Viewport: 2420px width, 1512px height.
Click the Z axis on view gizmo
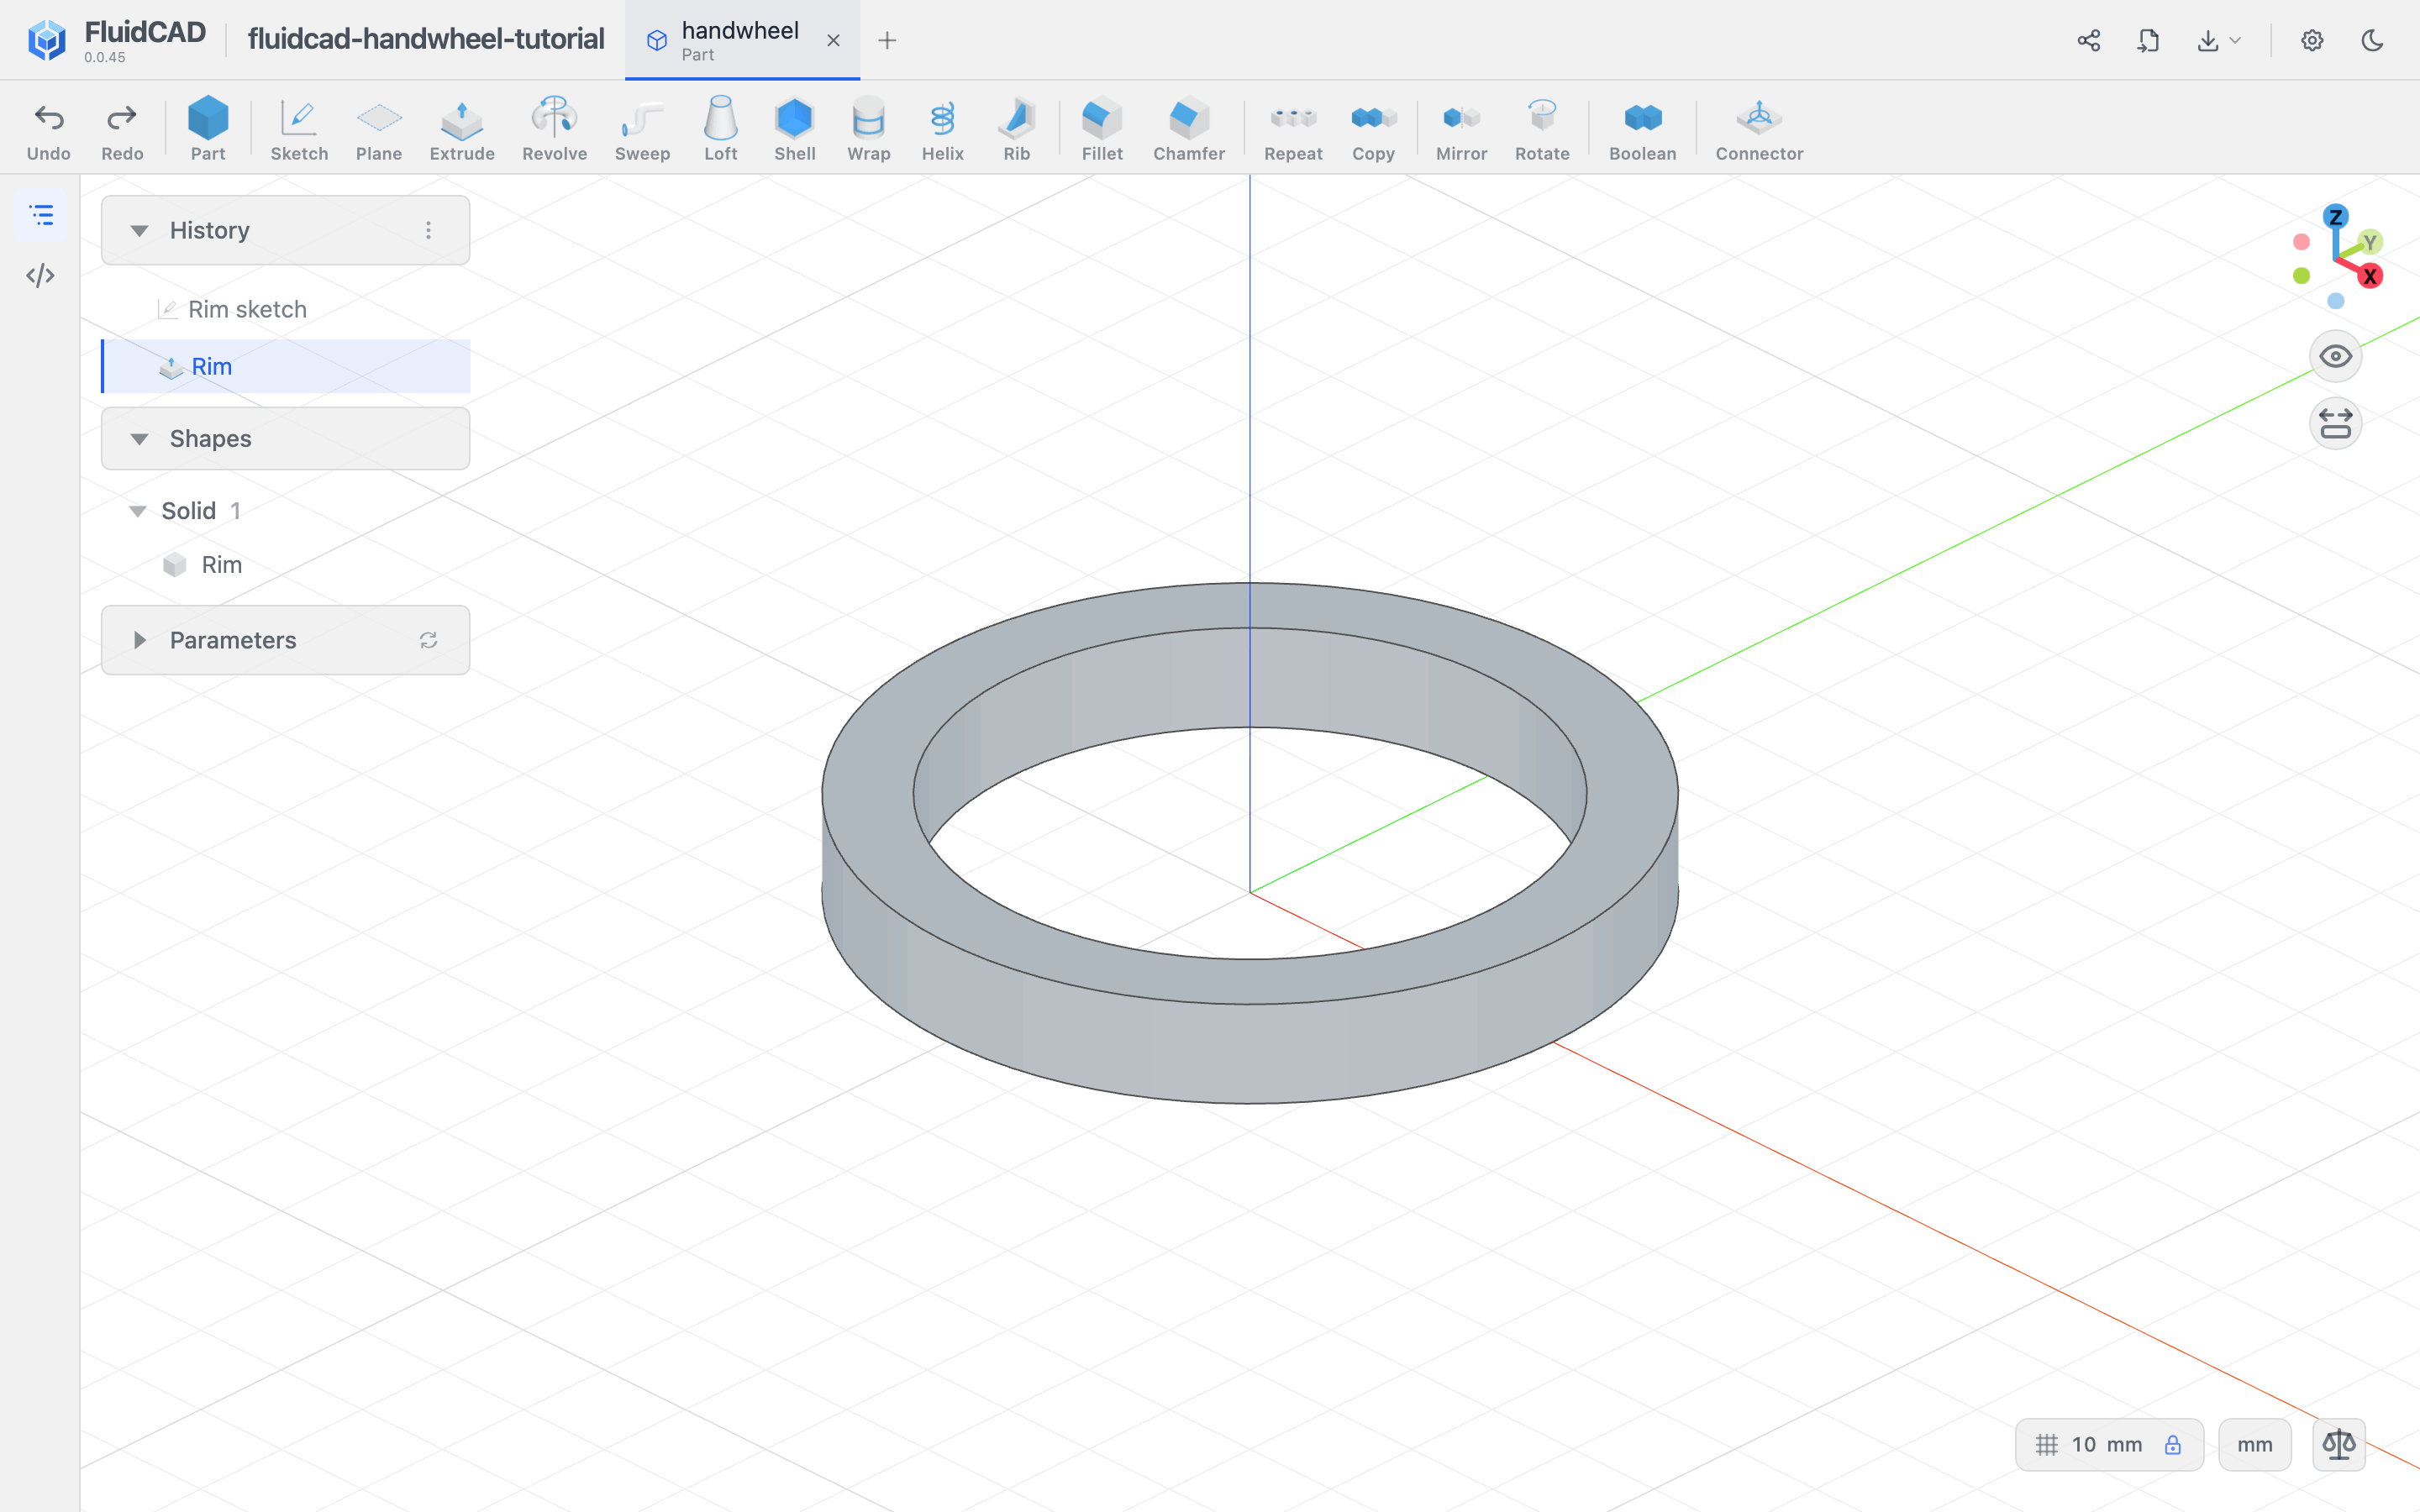click(2335, 217)
